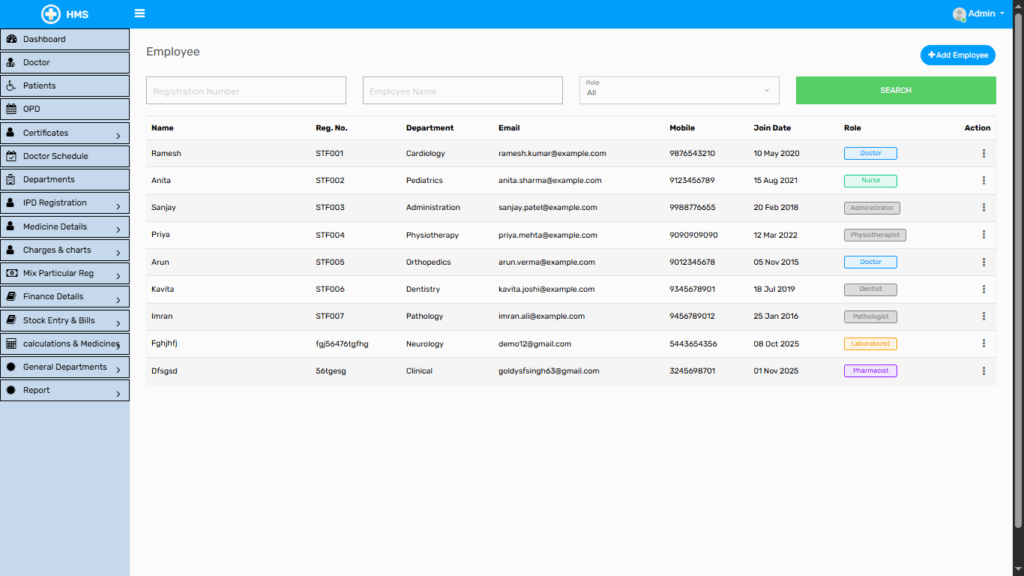This screenshot has height=576, width=1024.
Task: Expand the Certificates sidebar submenu
Action: 117,135
